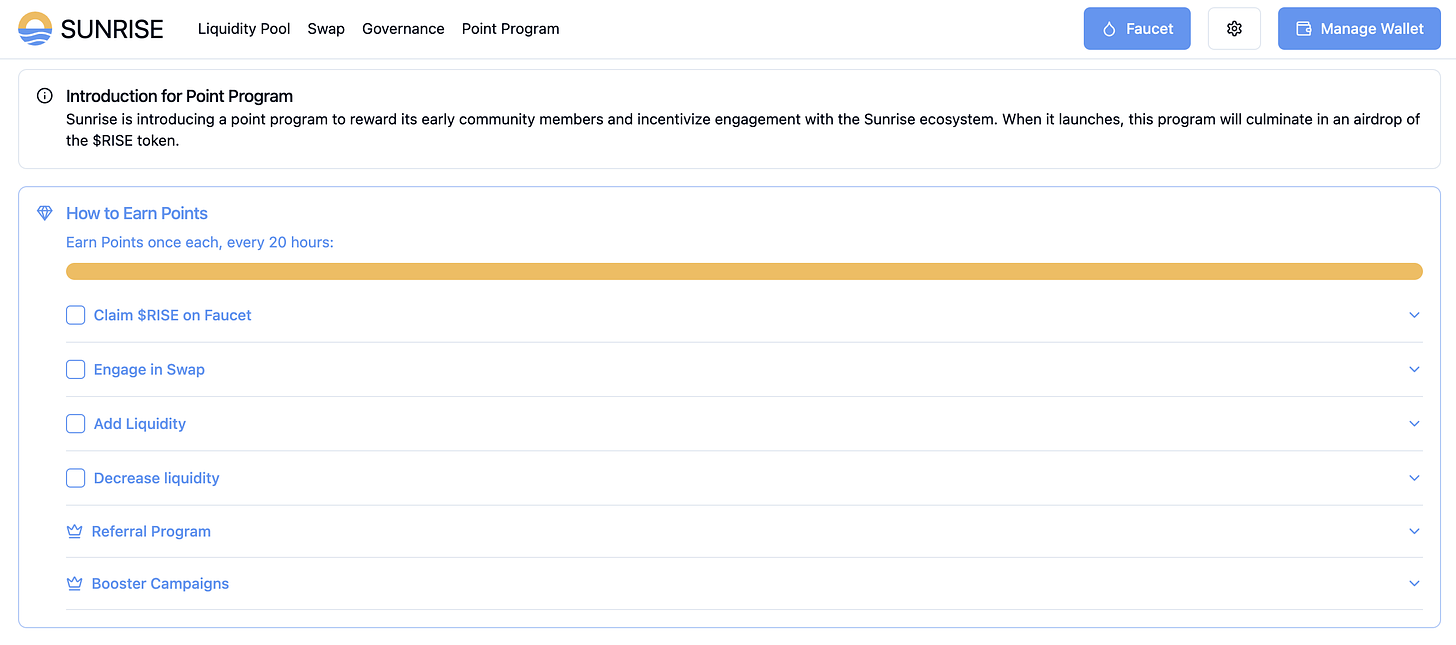The height and width of the screenshot is (645, 1456).
Task: Tick the Engage in Swap checkbox
Action: click(x=75, y=369)
